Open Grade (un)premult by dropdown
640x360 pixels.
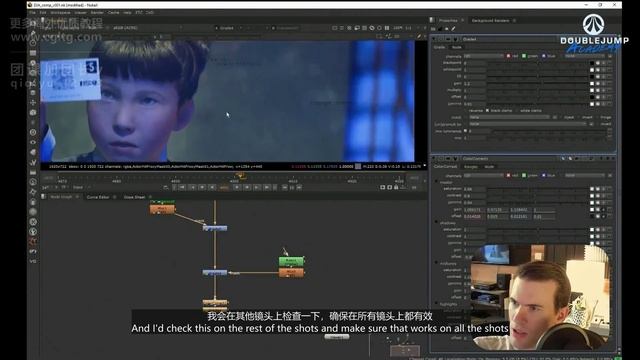[x=528, y=124]
